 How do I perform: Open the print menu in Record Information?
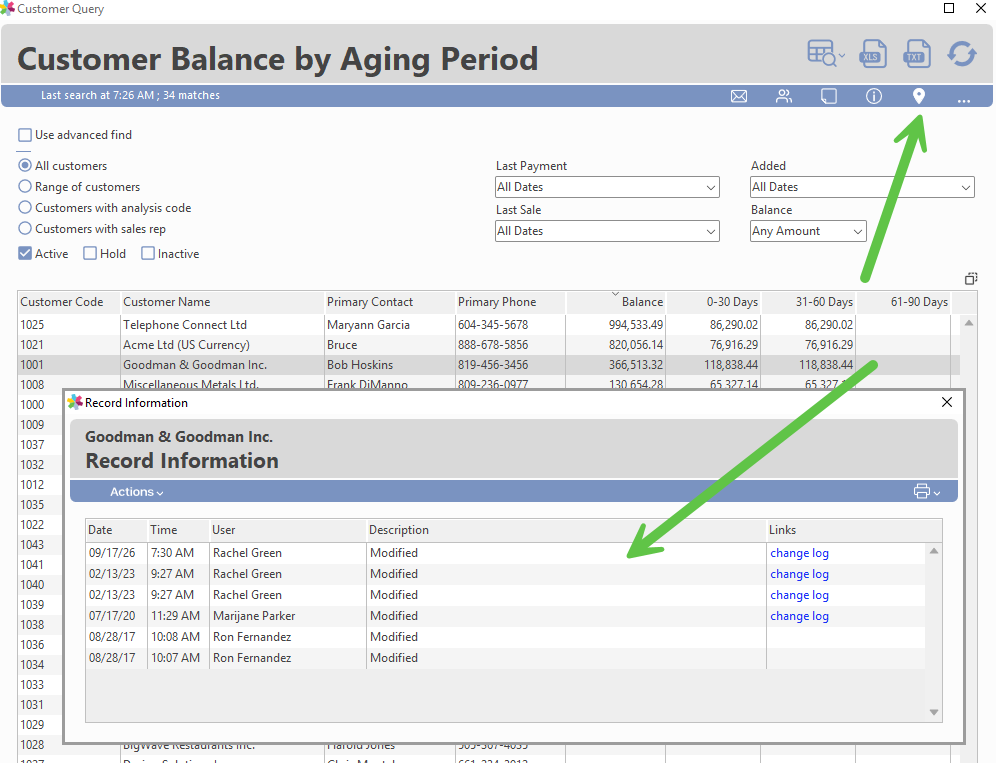tap(926, 491)
